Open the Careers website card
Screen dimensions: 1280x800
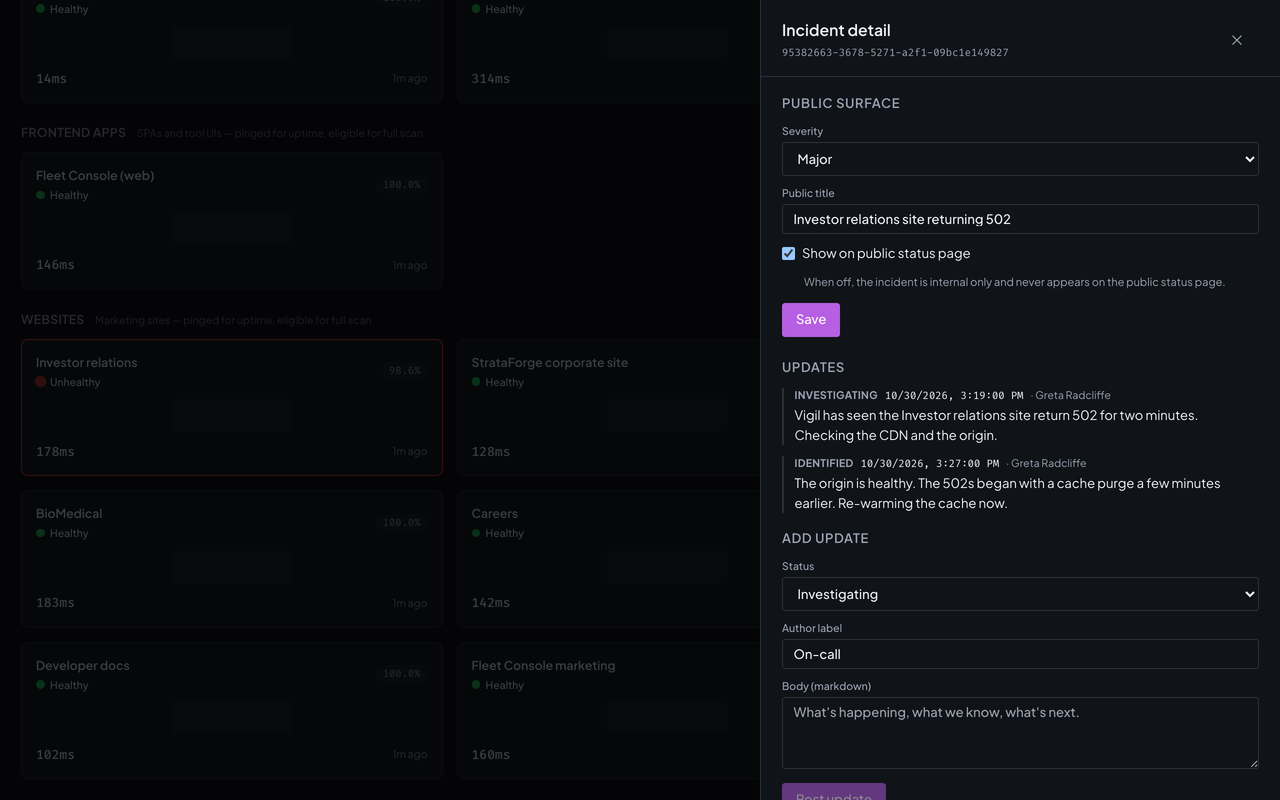coord(608,559)
